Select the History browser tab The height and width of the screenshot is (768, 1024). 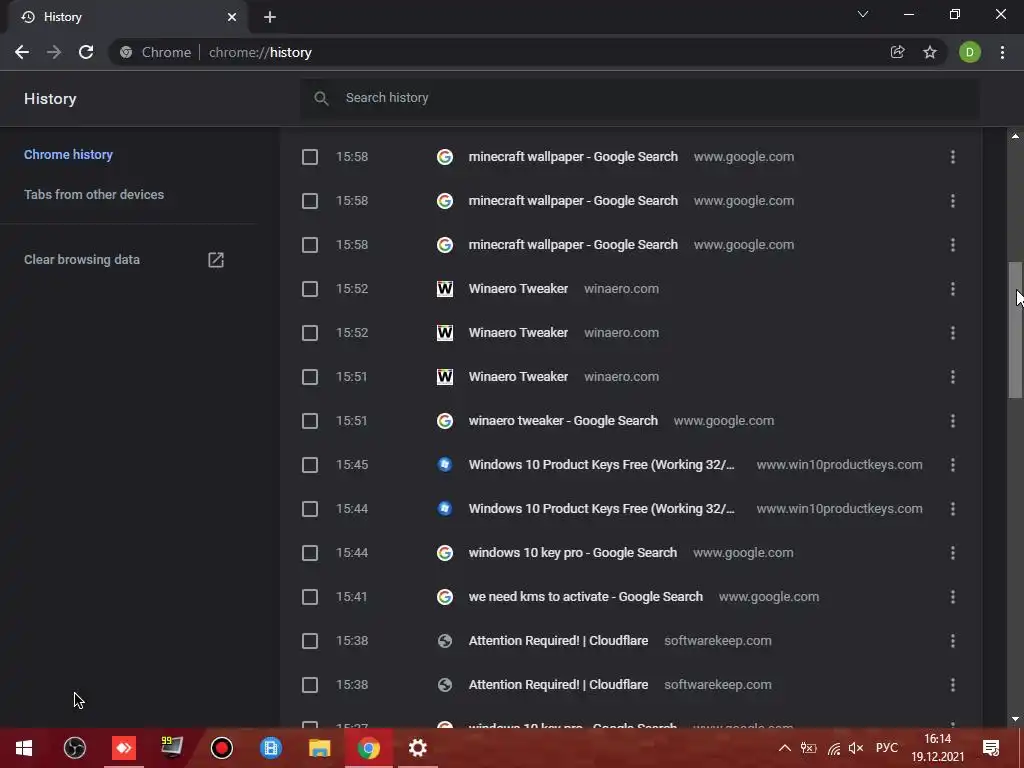pos(128,17)
